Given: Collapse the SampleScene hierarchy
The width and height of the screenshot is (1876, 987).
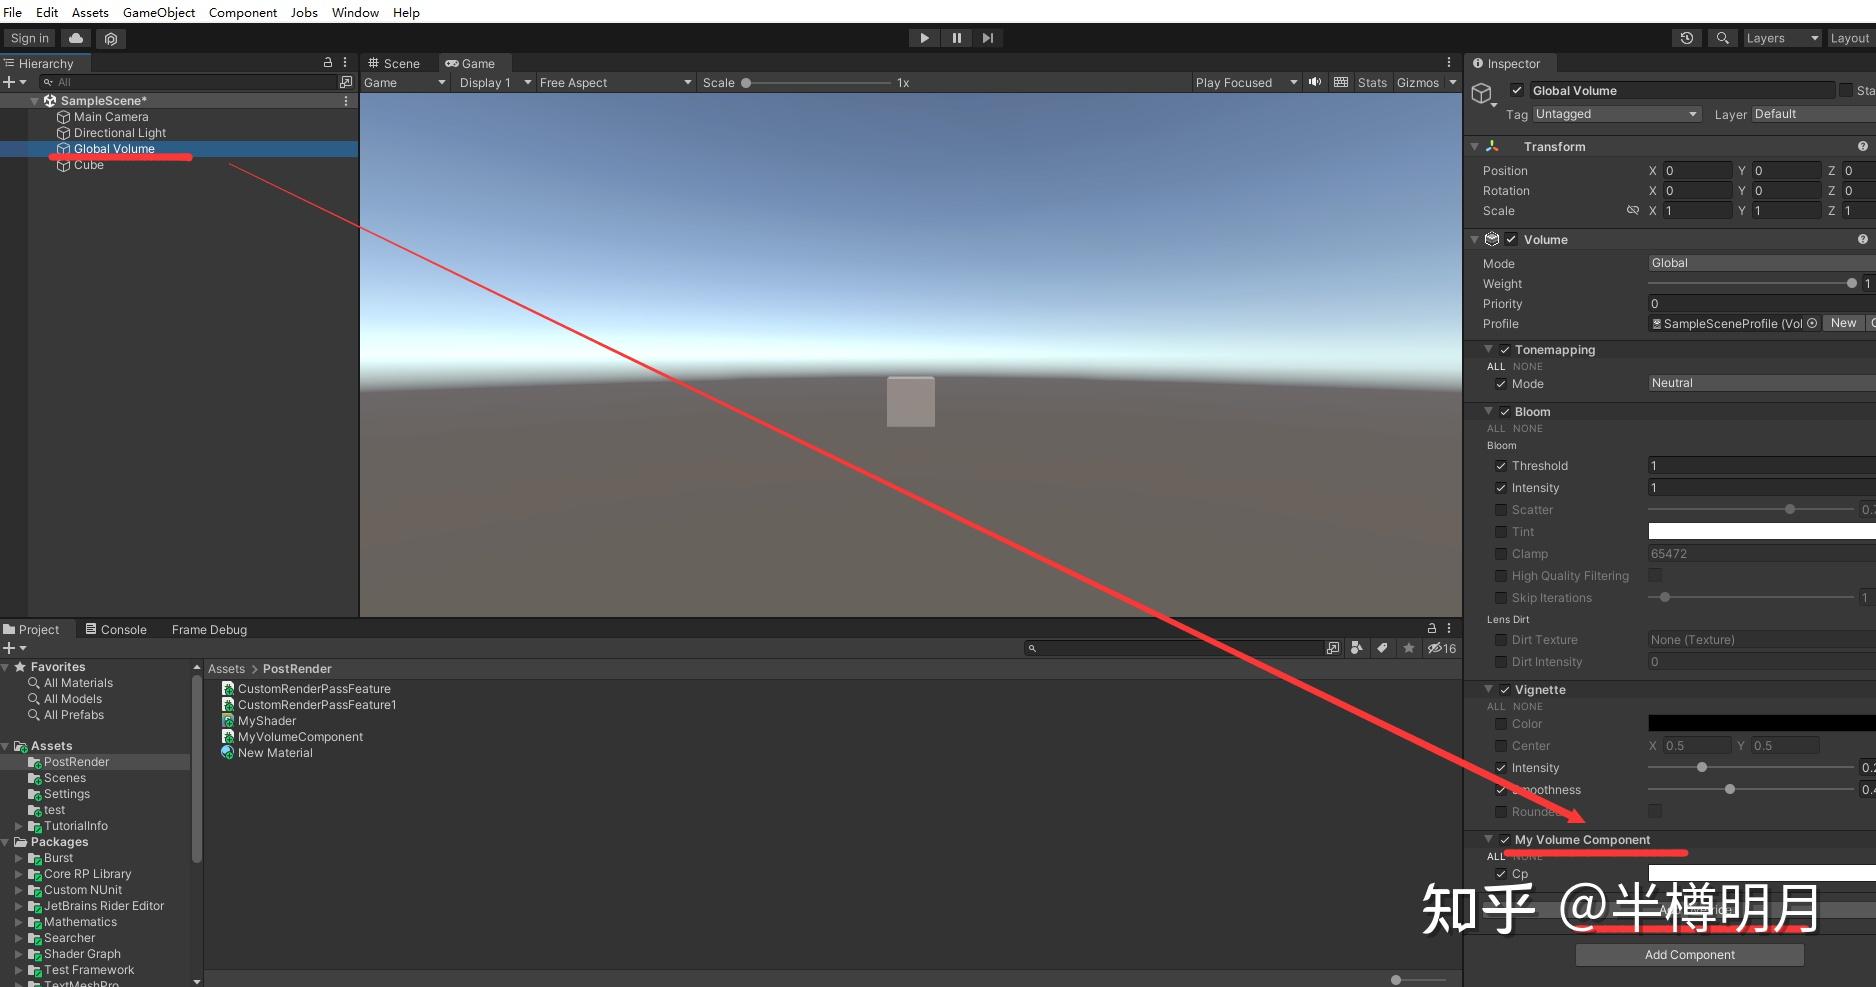Looking at the screenshot, I should coord(34,100).
